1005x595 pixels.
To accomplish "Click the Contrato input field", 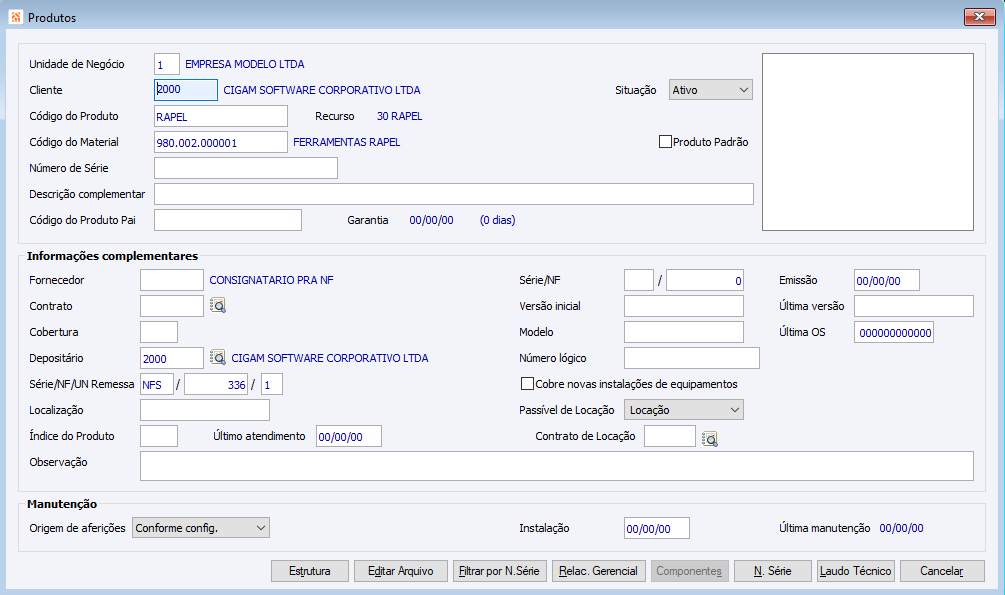I will (172, 306).
